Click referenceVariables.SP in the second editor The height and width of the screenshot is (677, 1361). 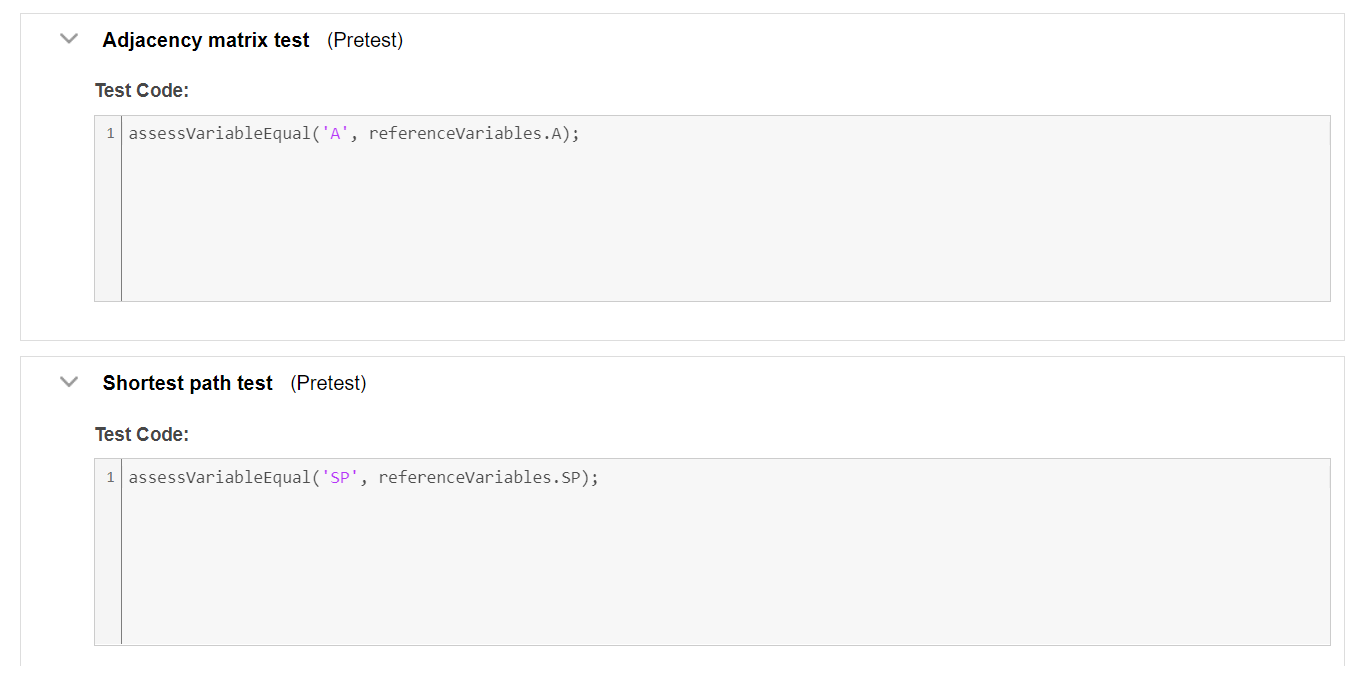click(478, 478)
